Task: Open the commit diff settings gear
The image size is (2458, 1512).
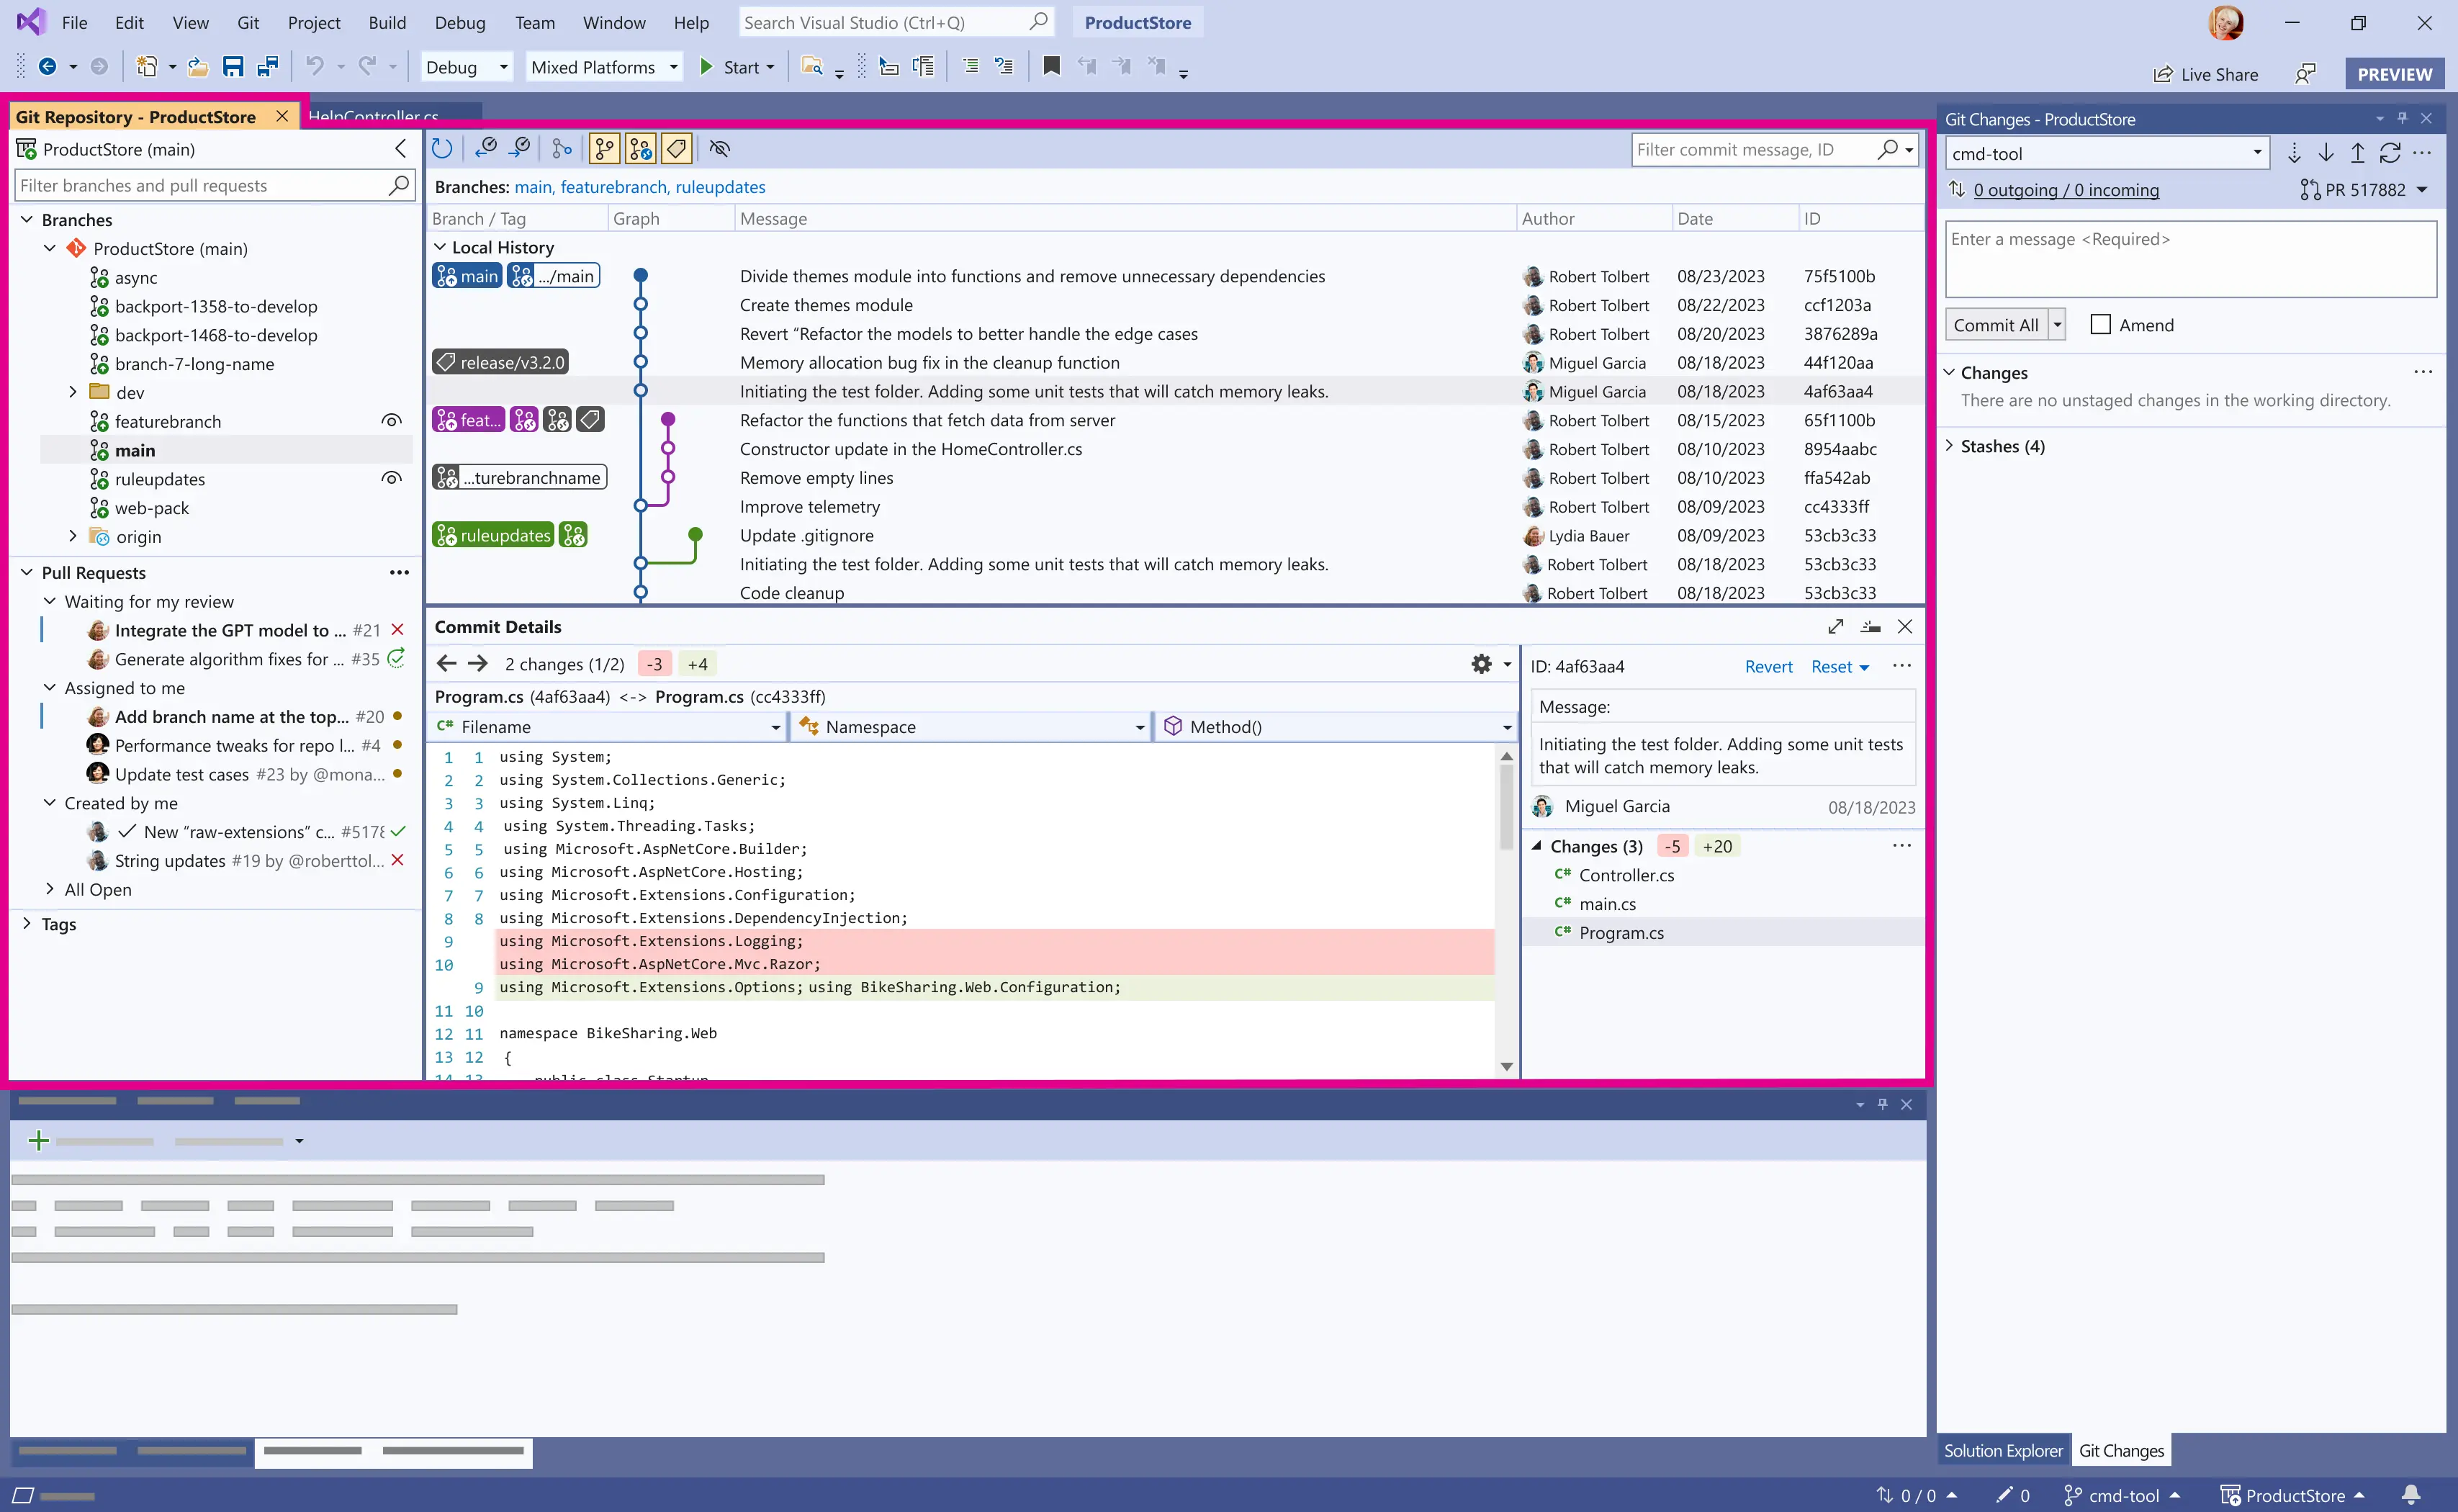Action: (1480, 663)
